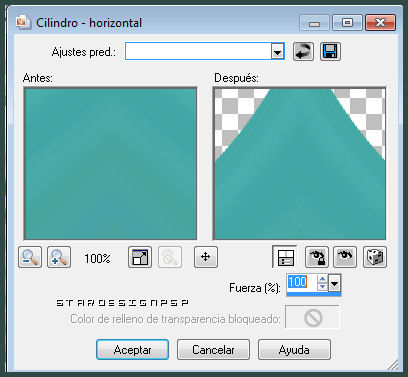Click the Cancelar button
The width and height of the screenshot is (408, 377).
(213, 350)
